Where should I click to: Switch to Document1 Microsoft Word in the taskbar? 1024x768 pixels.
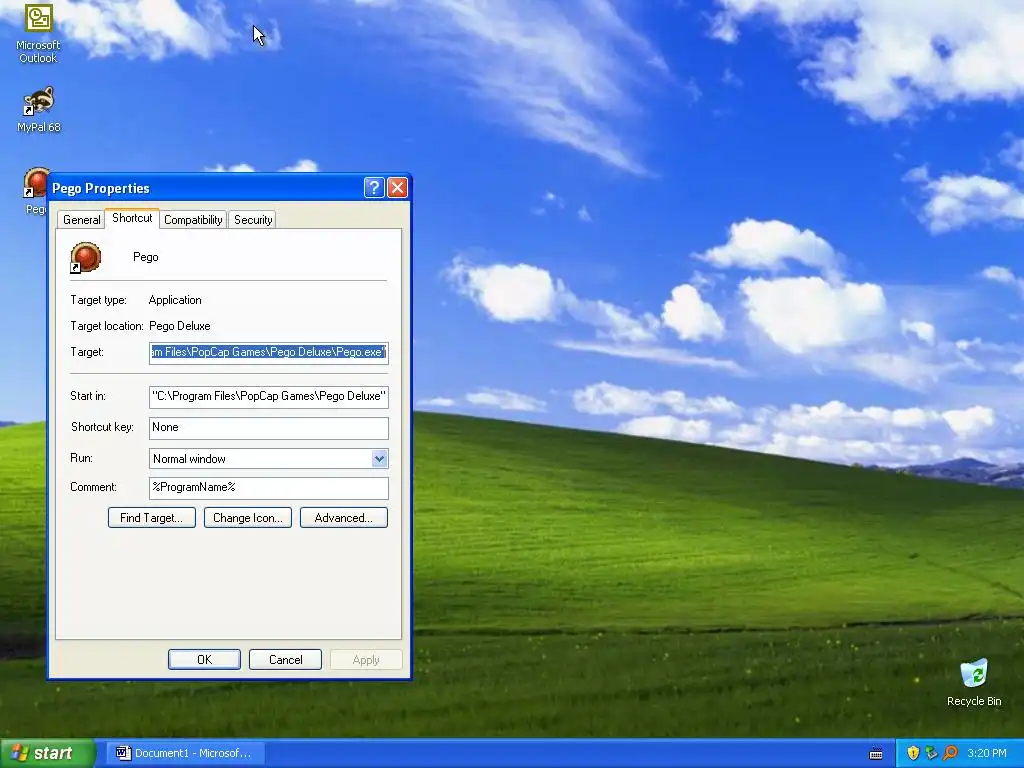pos(184,753)
